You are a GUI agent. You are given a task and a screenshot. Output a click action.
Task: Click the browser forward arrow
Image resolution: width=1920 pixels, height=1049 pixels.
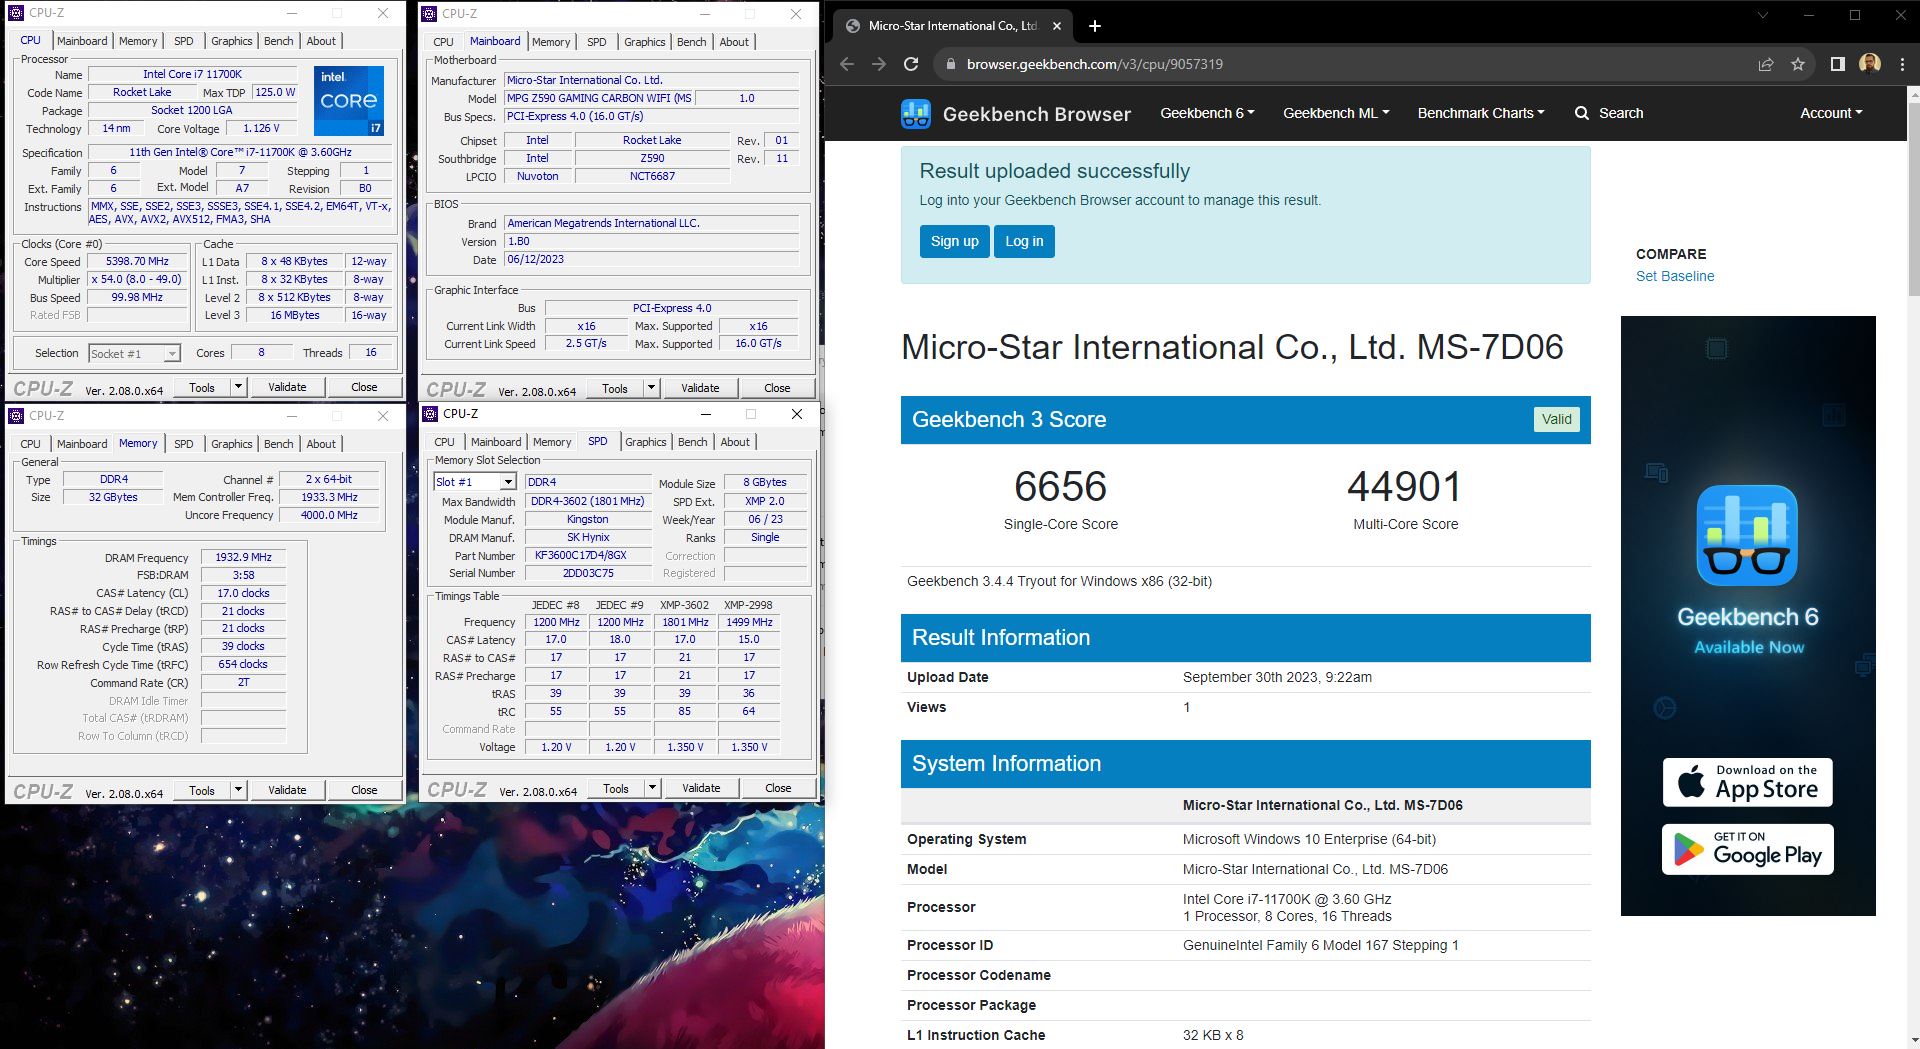point(879,64)
